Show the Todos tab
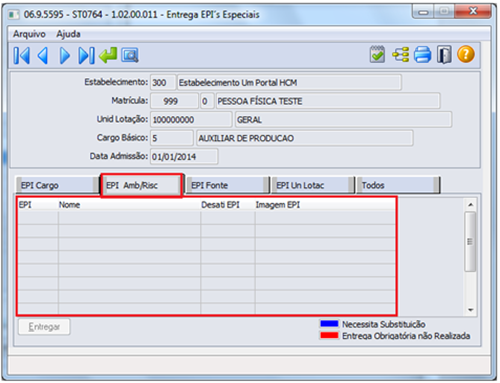This screenshot has height=383, width=500. click(x=398, y=185)
